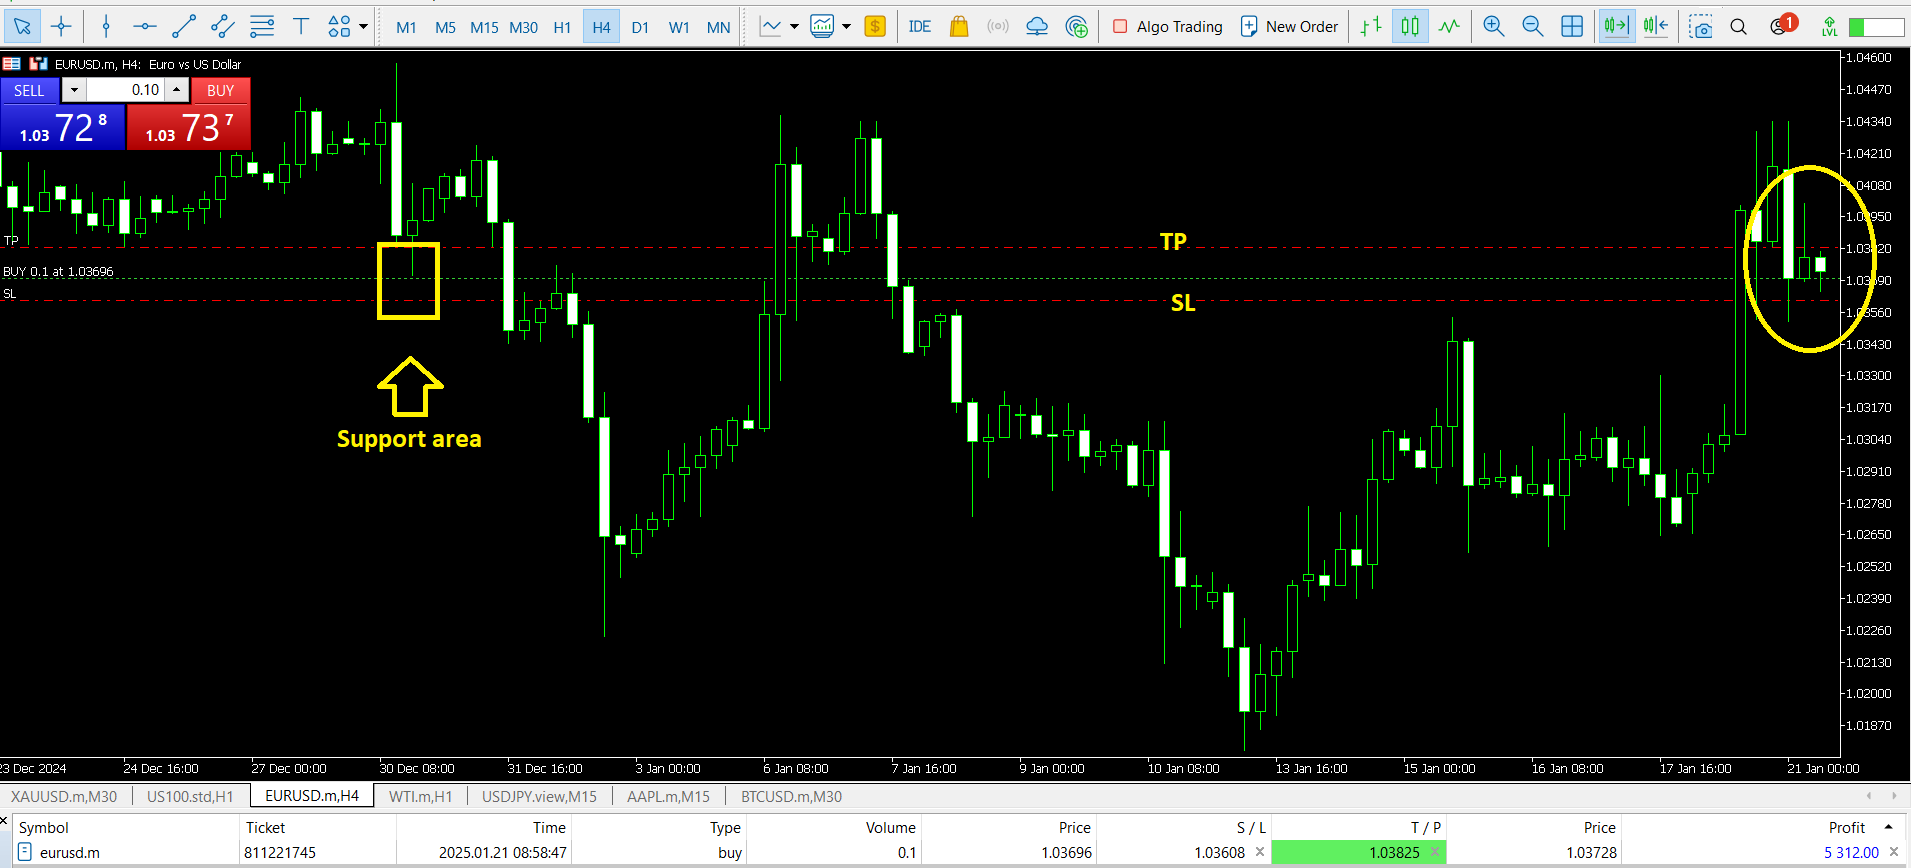Image resolution: width=1911 pixels, height=868 pixels.
Task: Open the search magnifier icon
Action: pos(1739,27)
